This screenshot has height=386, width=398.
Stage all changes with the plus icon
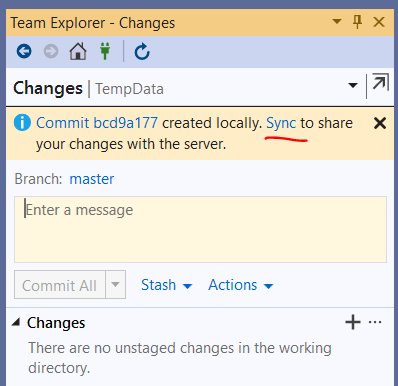353,322
